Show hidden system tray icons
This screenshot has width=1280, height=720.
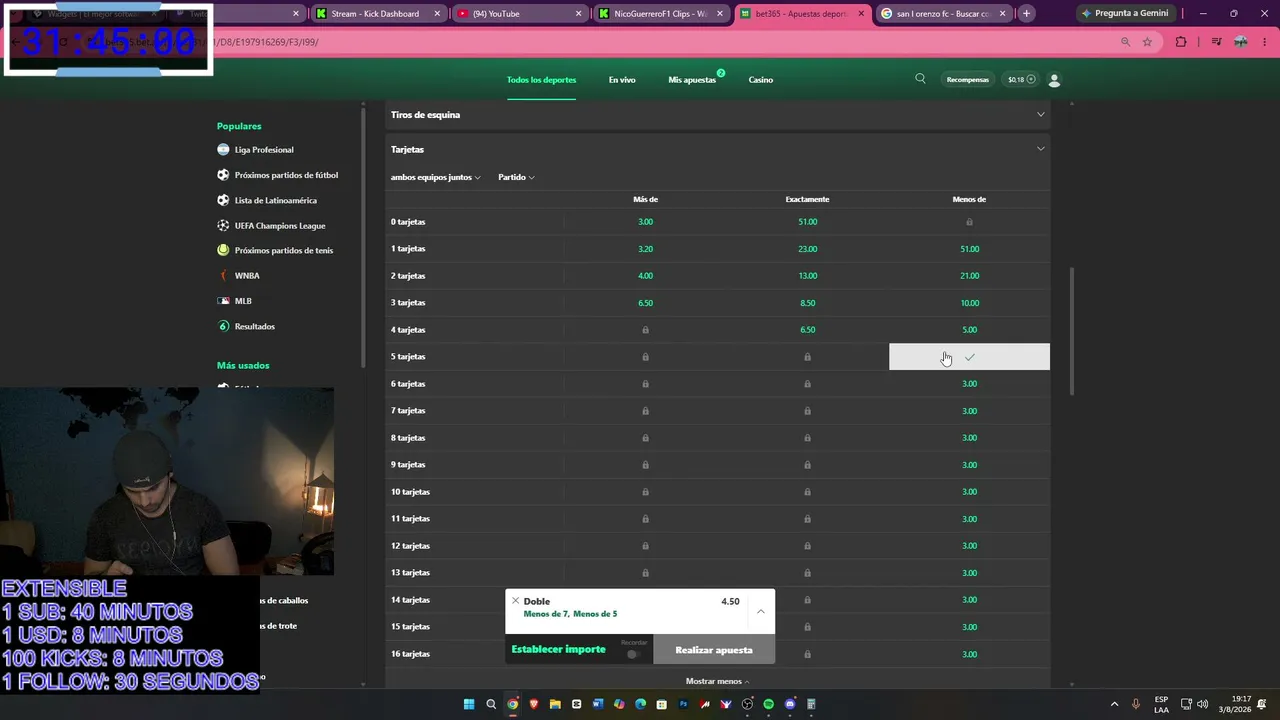(x=1114, y=704)
